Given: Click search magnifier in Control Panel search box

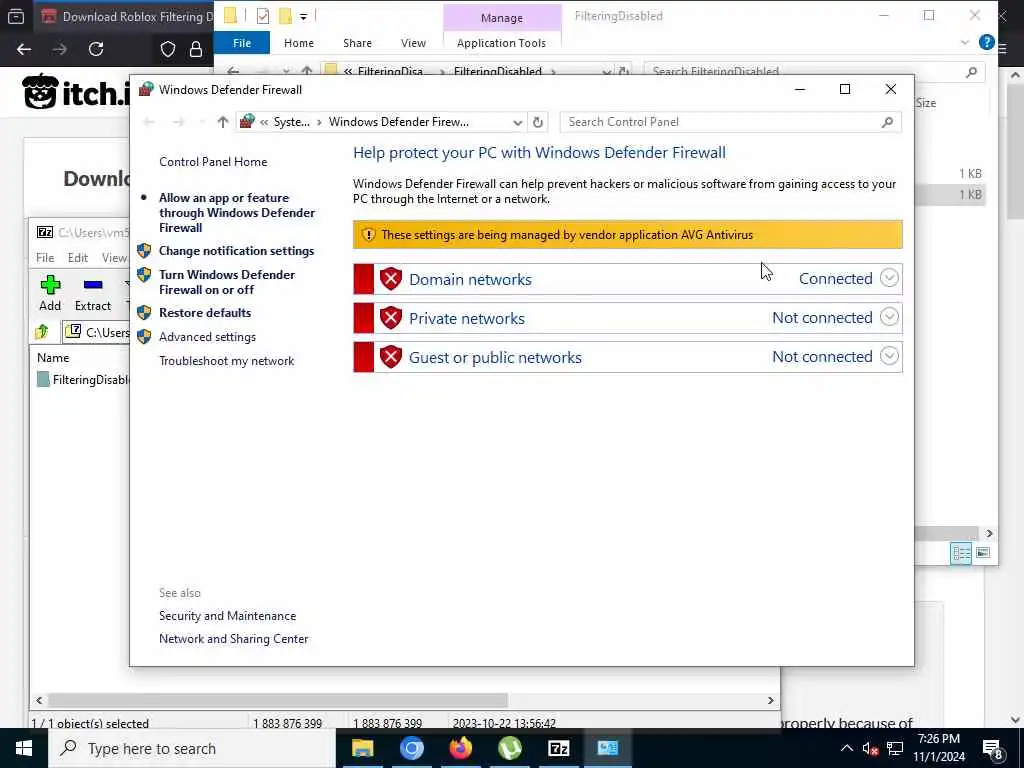Looking at the screenshot, I should point(887,122).
